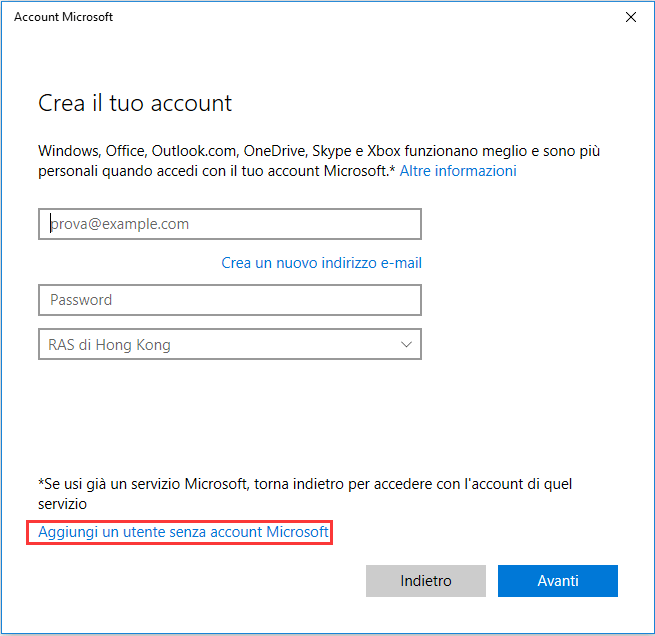Select the Crea il tuo account heading
Image resolution: width=655 pixels, height=636 pixels.
pos(135,103)
